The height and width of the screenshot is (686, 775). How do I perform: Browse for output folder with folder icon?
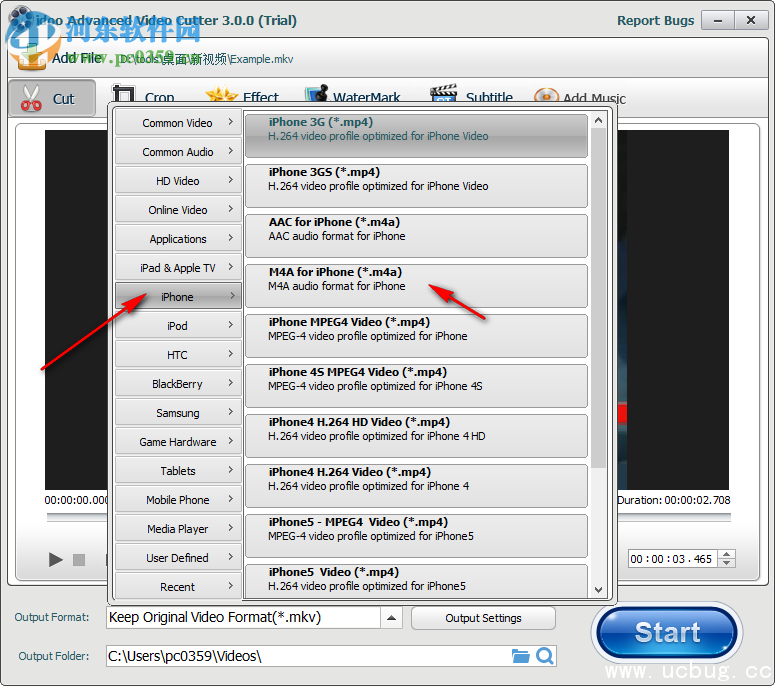[x=520, y=656]
